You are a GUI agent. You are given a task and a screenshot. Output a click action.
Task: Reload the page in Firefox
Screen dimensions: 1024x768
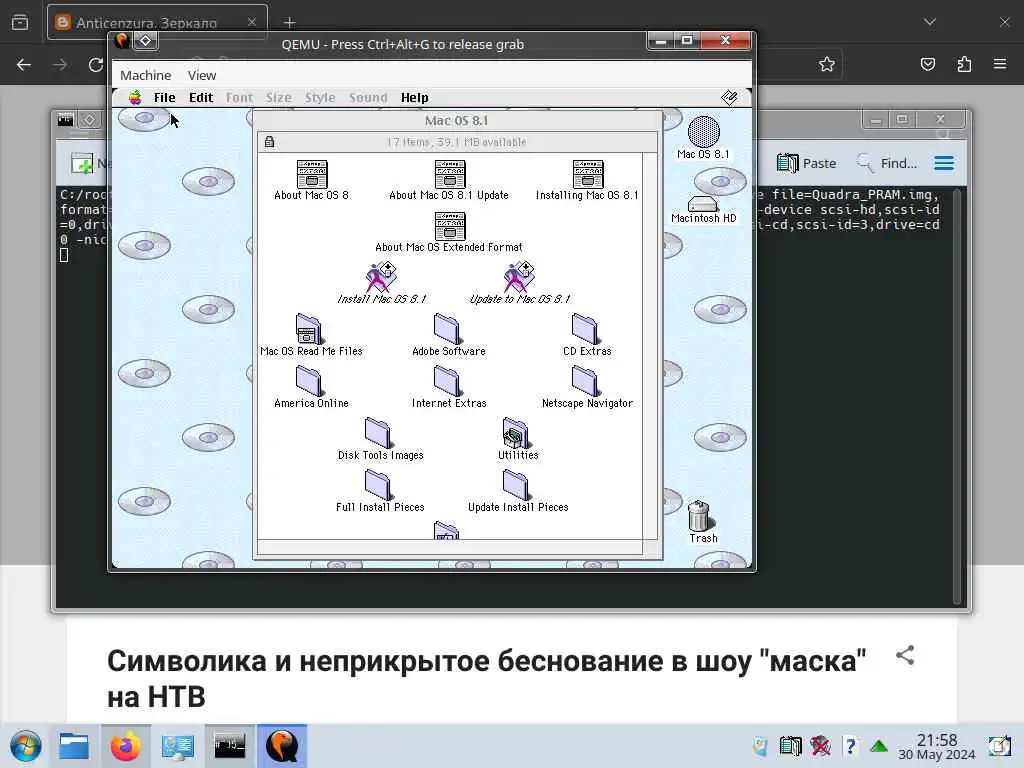pyautogui.click(x=96, y=65)
